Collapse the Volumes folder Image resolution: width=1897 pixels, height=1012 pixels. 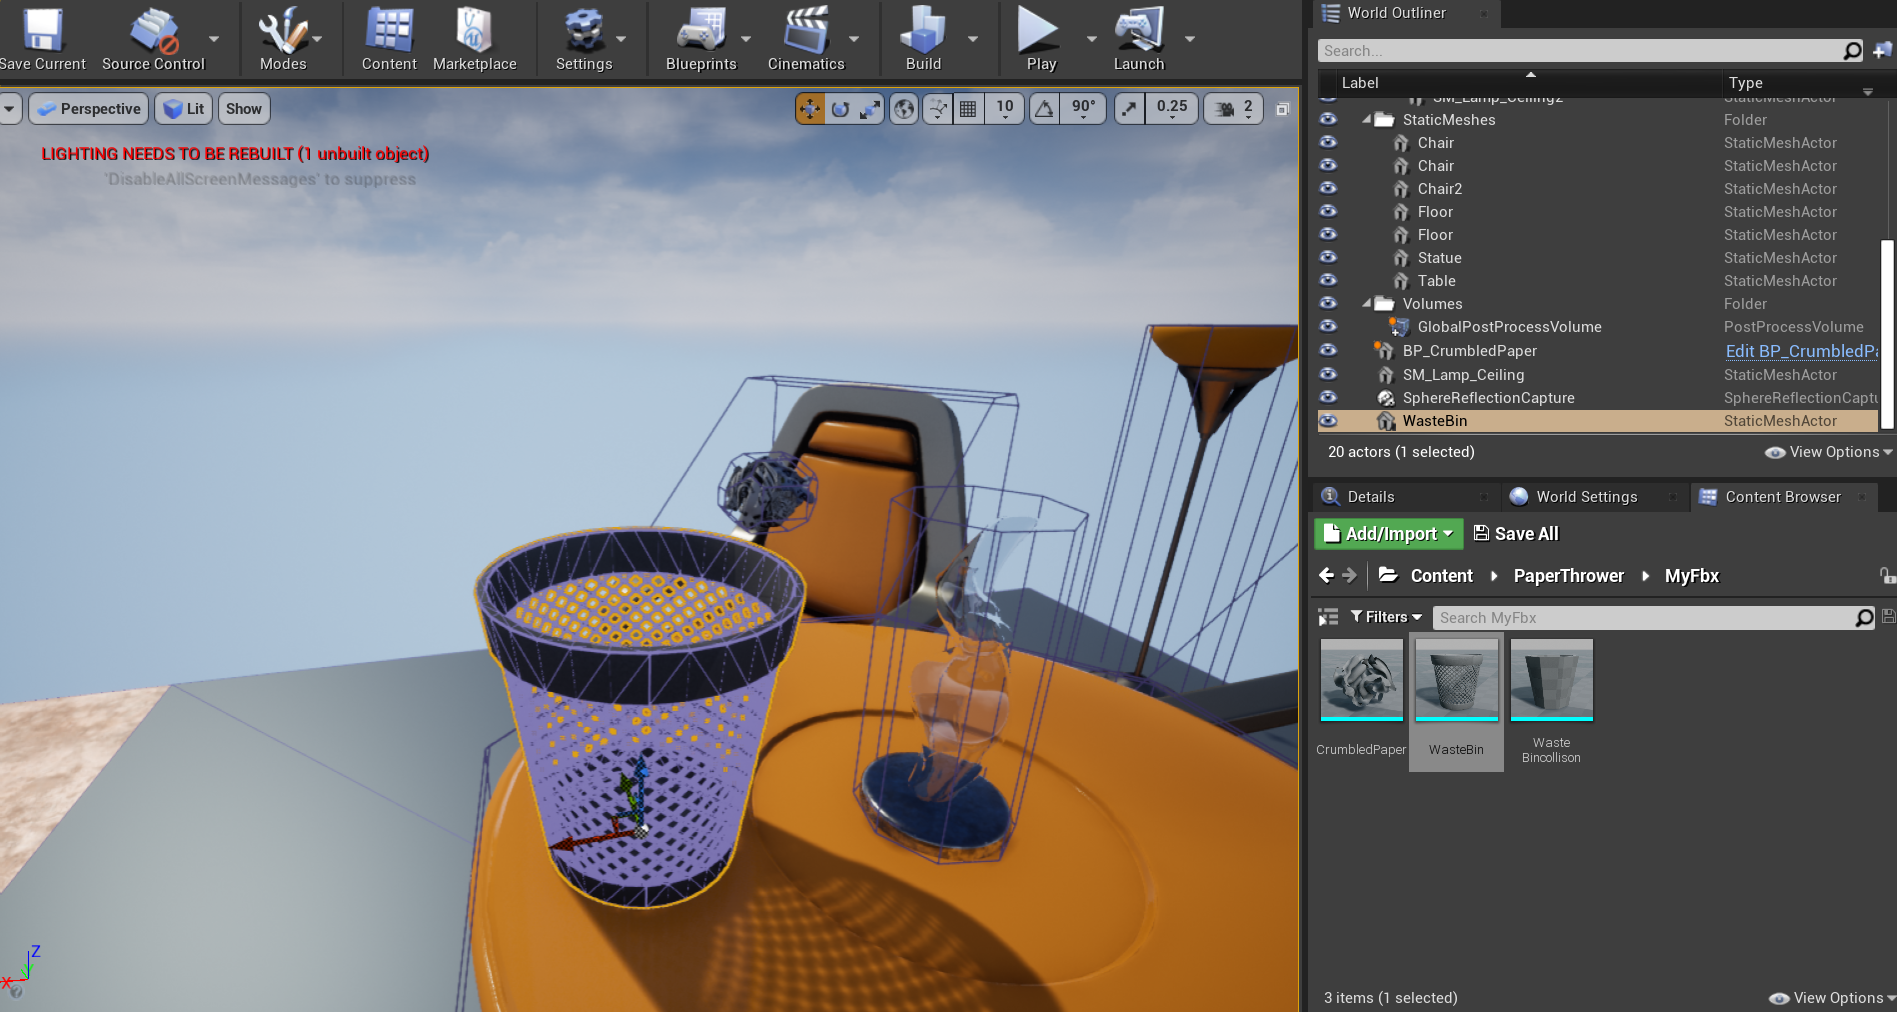(1366, 304)
